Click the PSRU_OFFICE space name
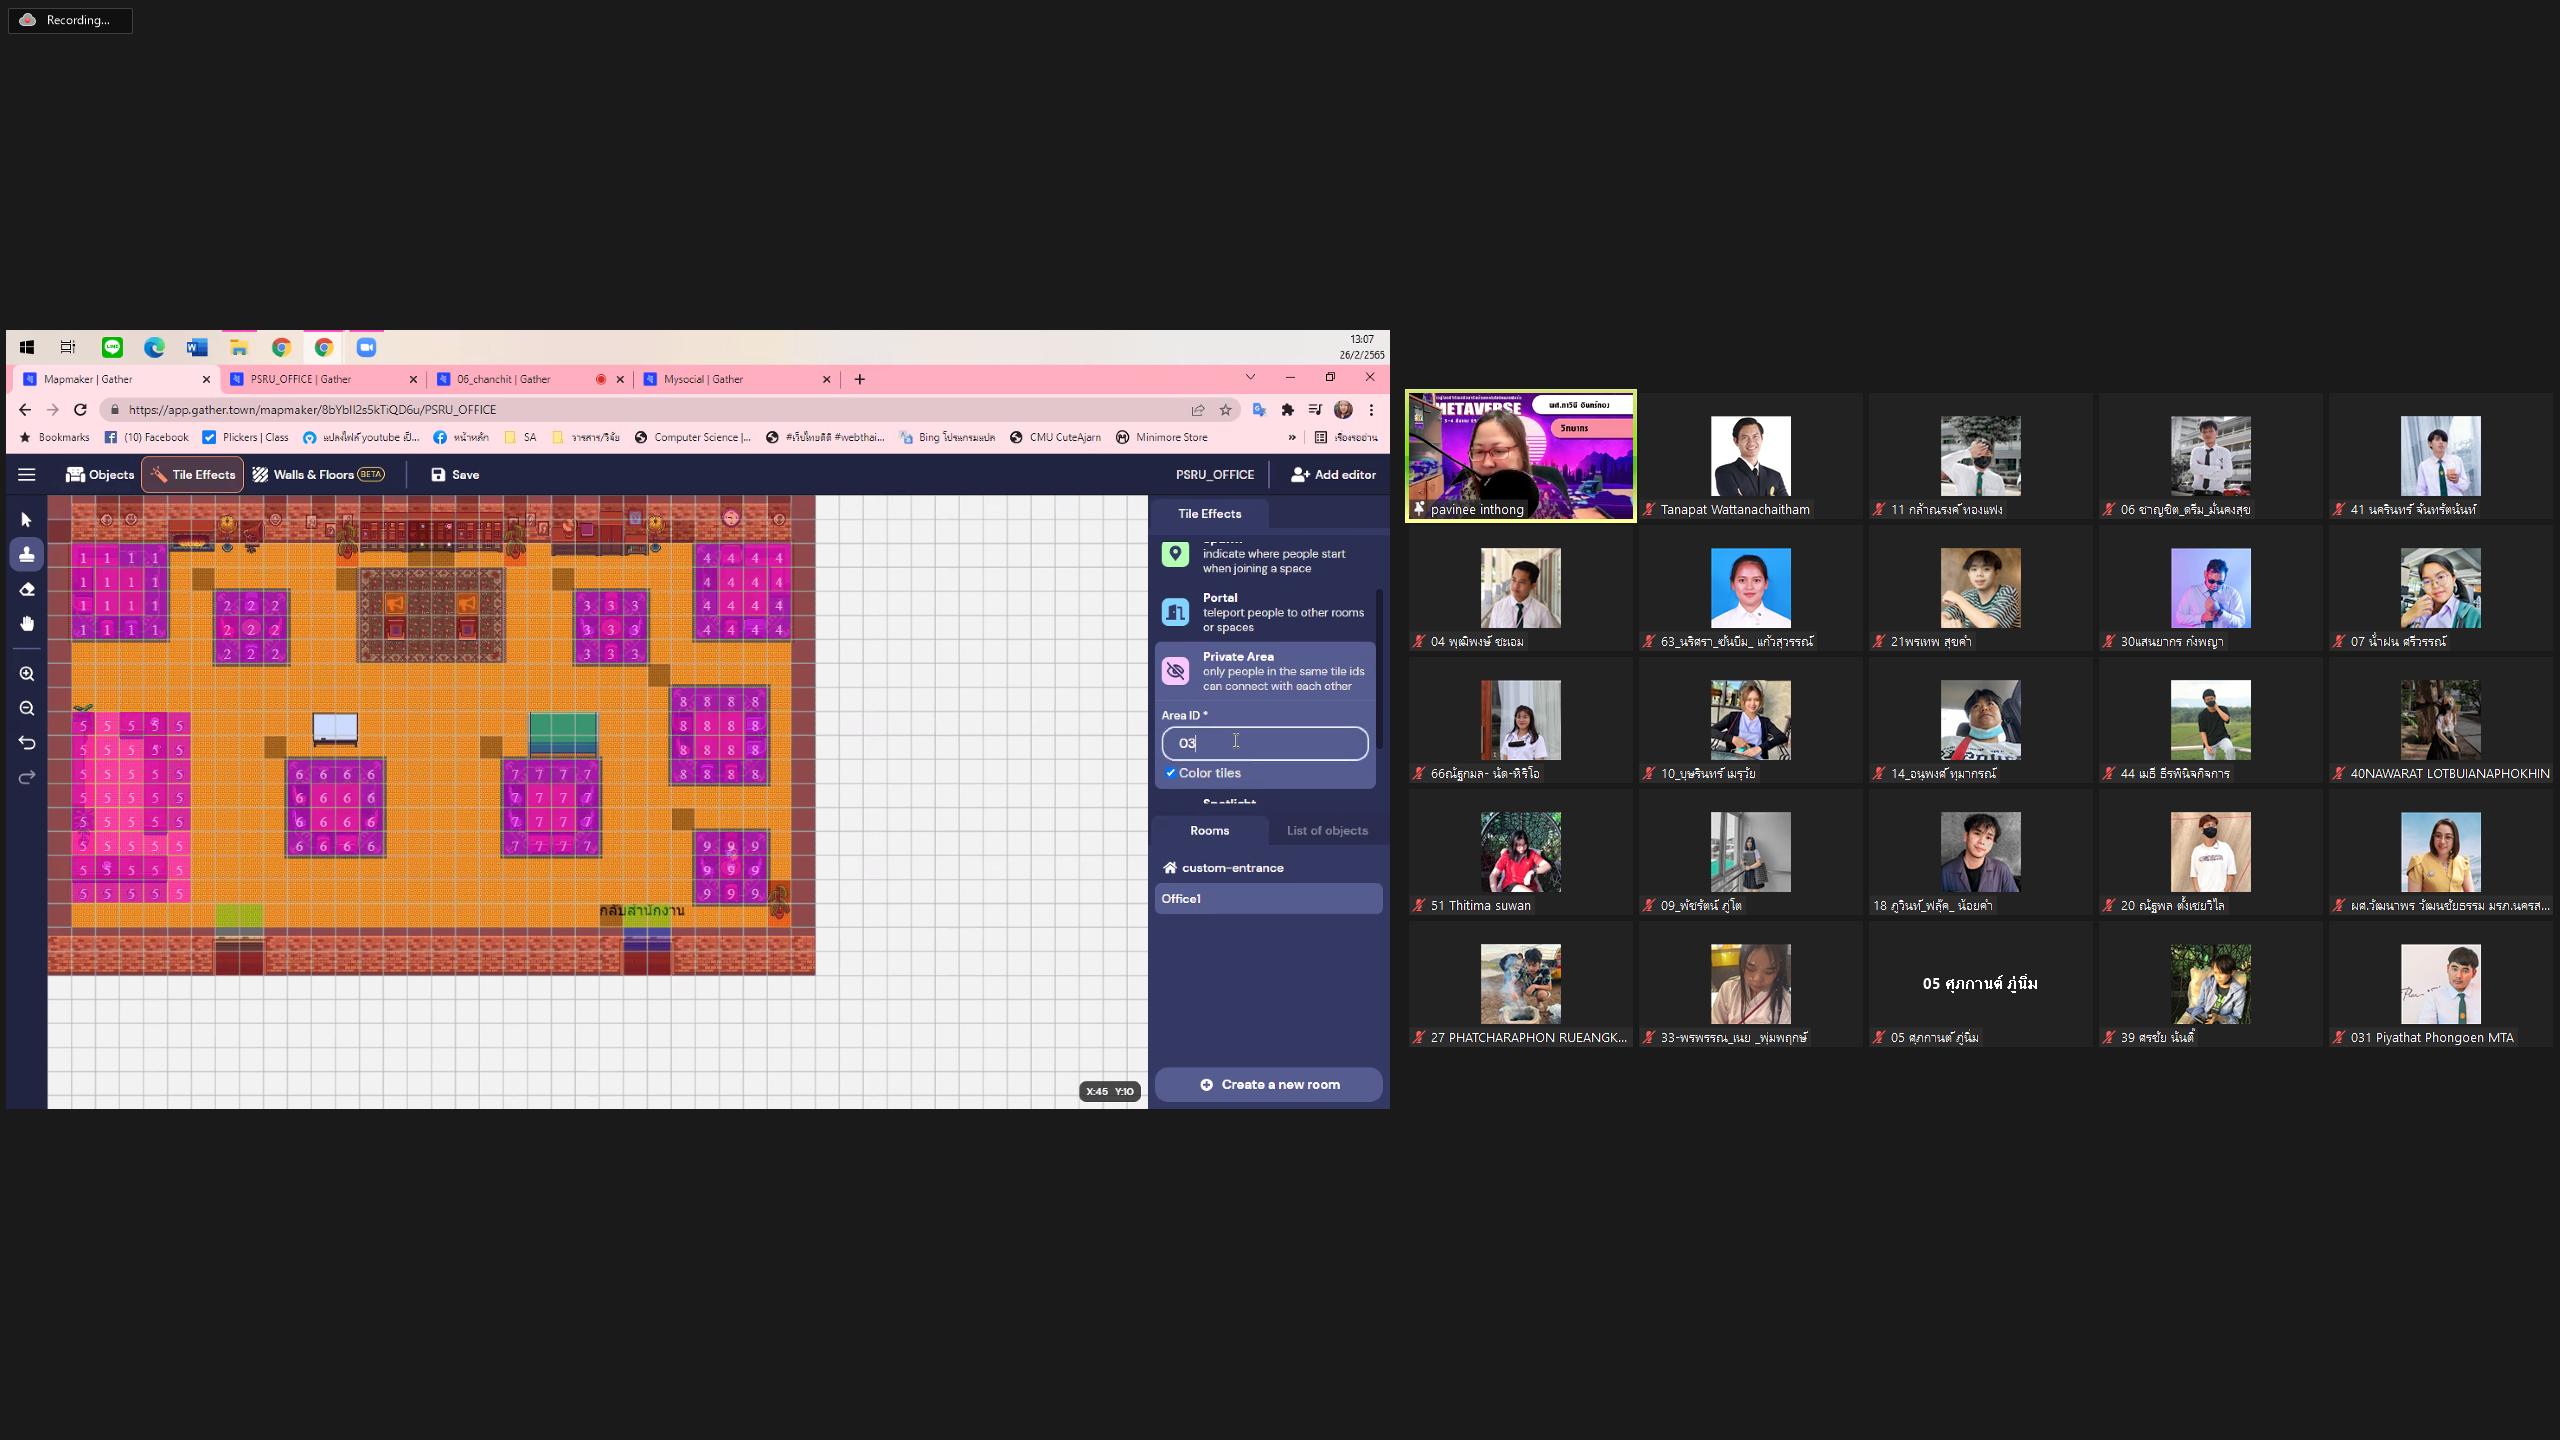2560x1440 pixels. [1215, 475]
